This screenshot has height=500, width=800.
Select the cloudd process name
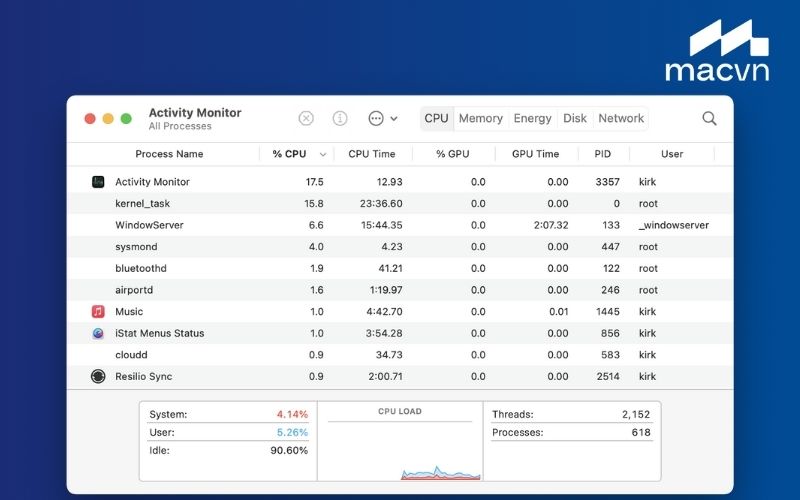pos(131,355)
